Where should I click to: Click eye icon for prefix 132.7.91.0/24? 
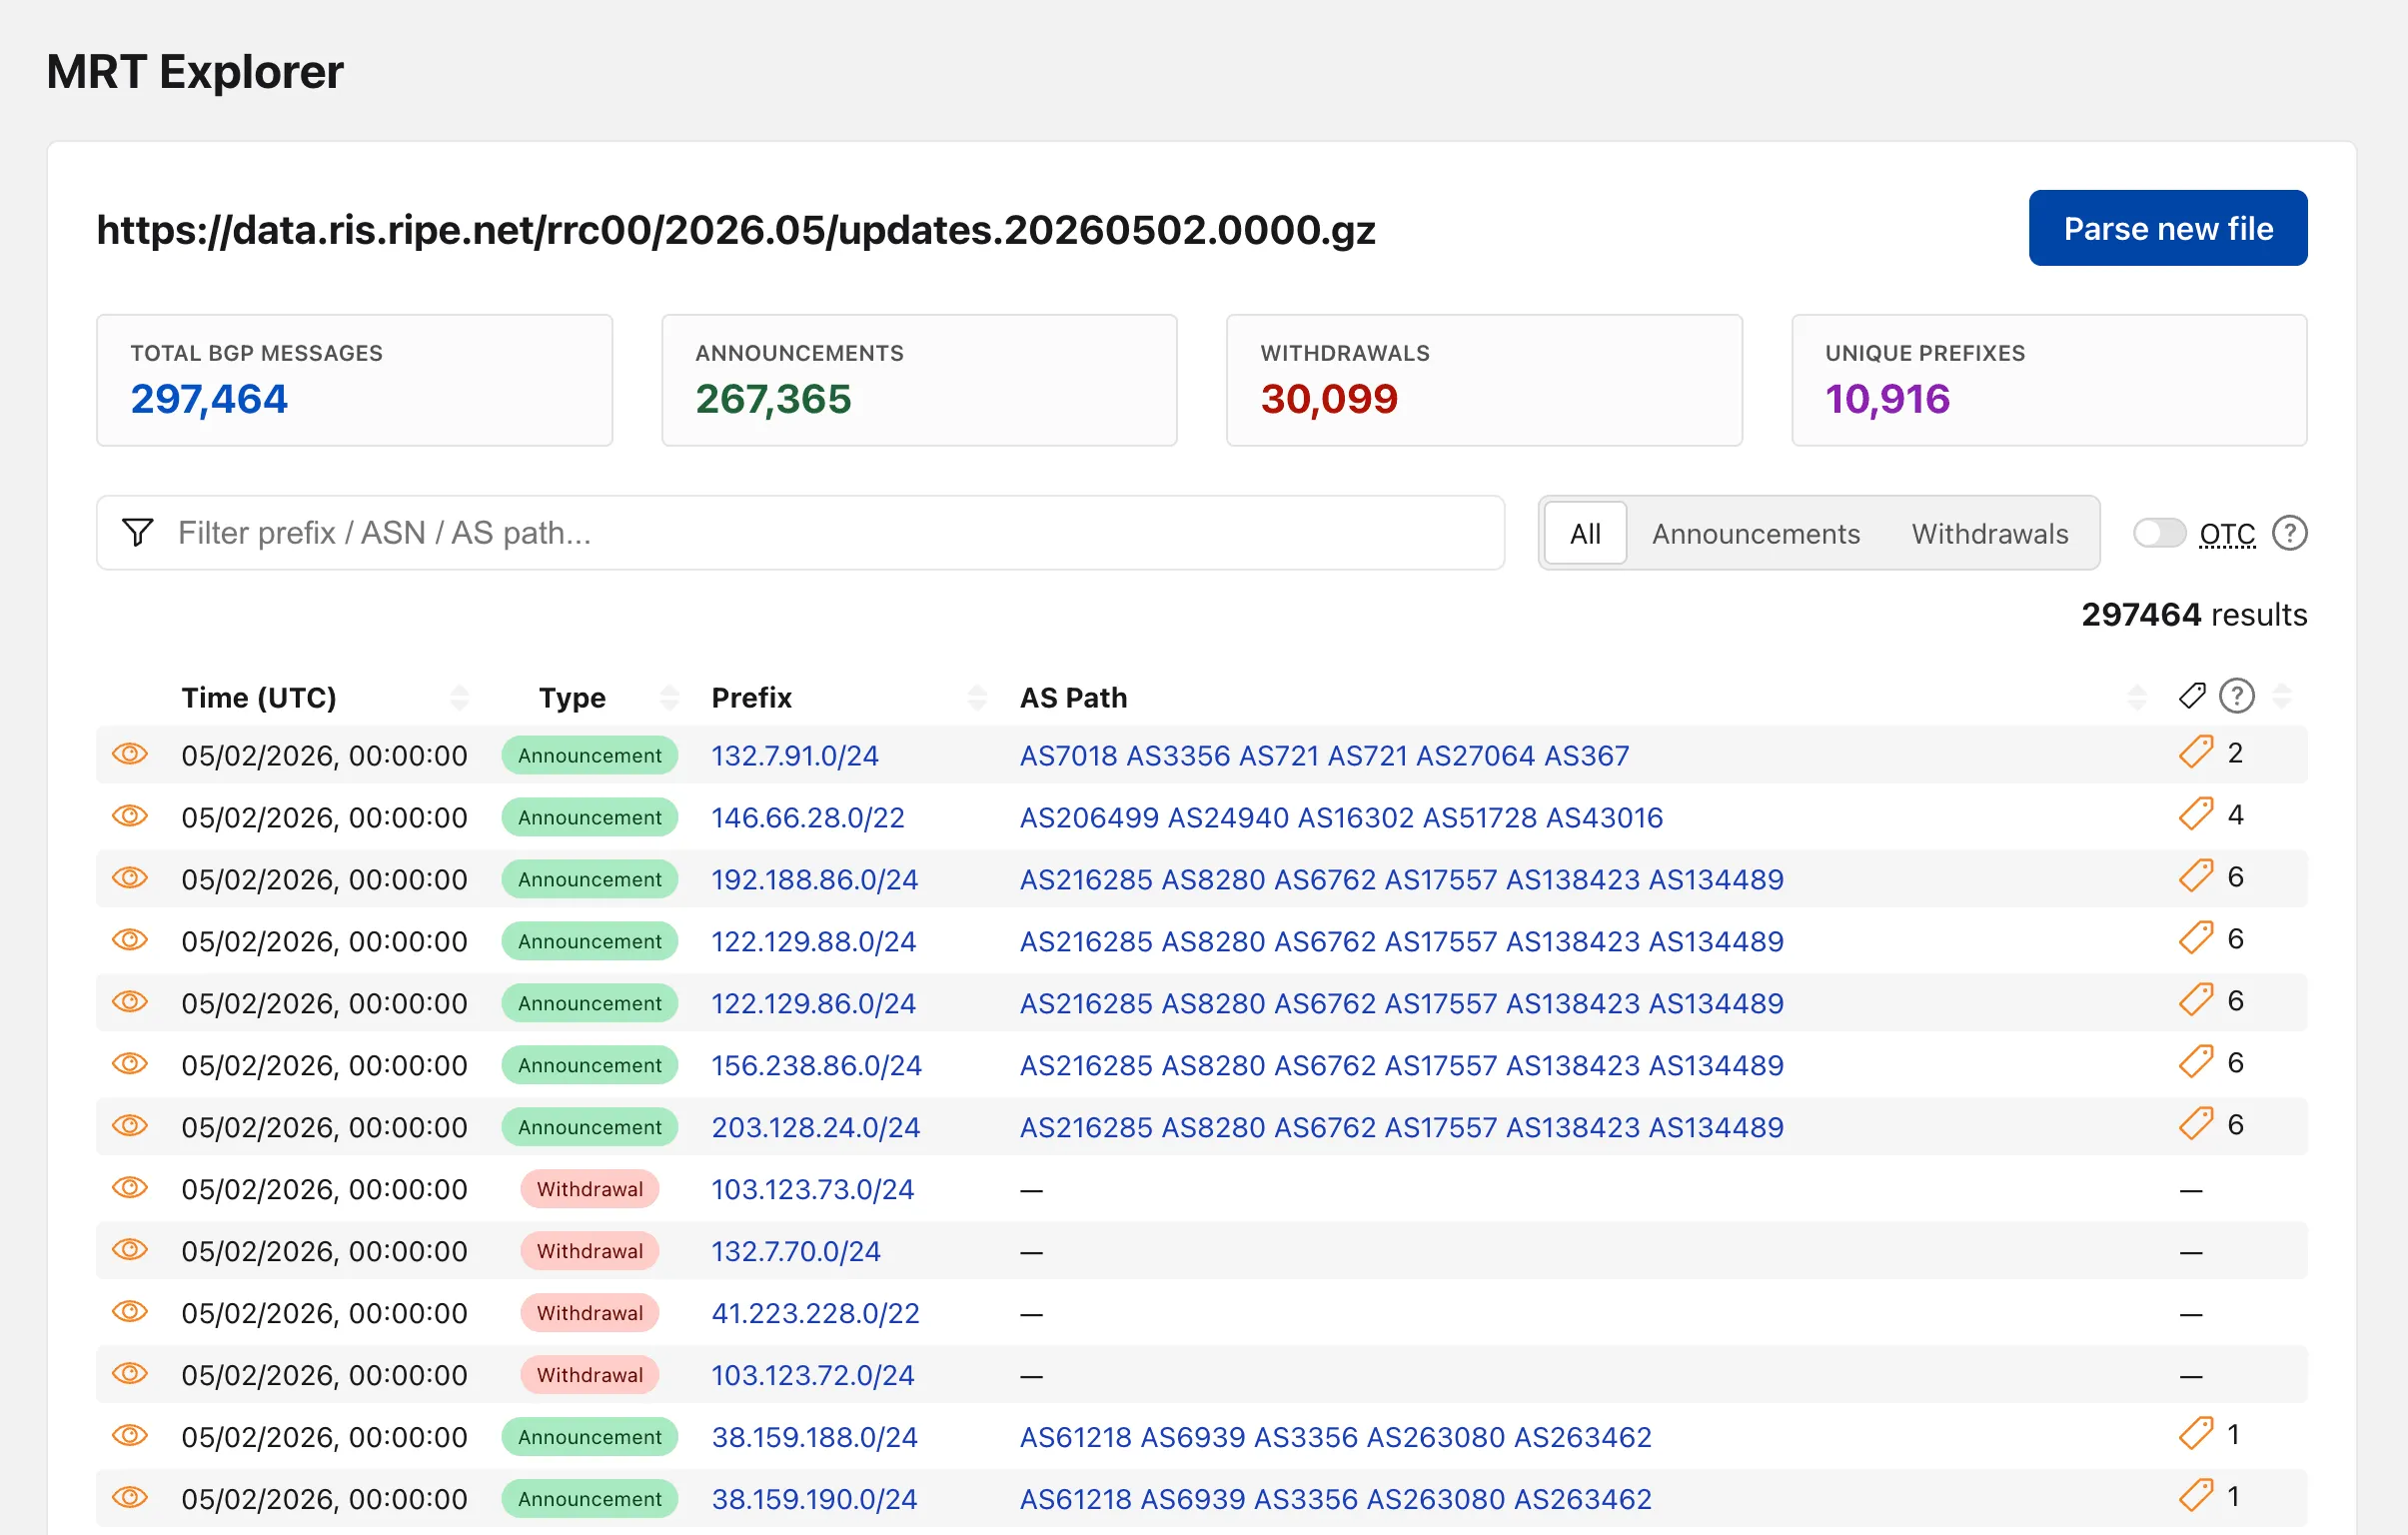click(x=130, y=754)
